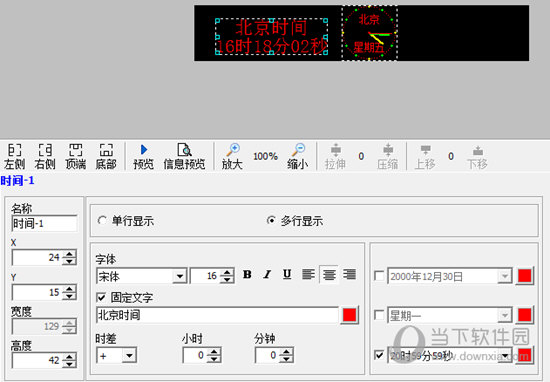Zoom in with the 放大 magnifier
550x382 pixels.
point(232,156)
